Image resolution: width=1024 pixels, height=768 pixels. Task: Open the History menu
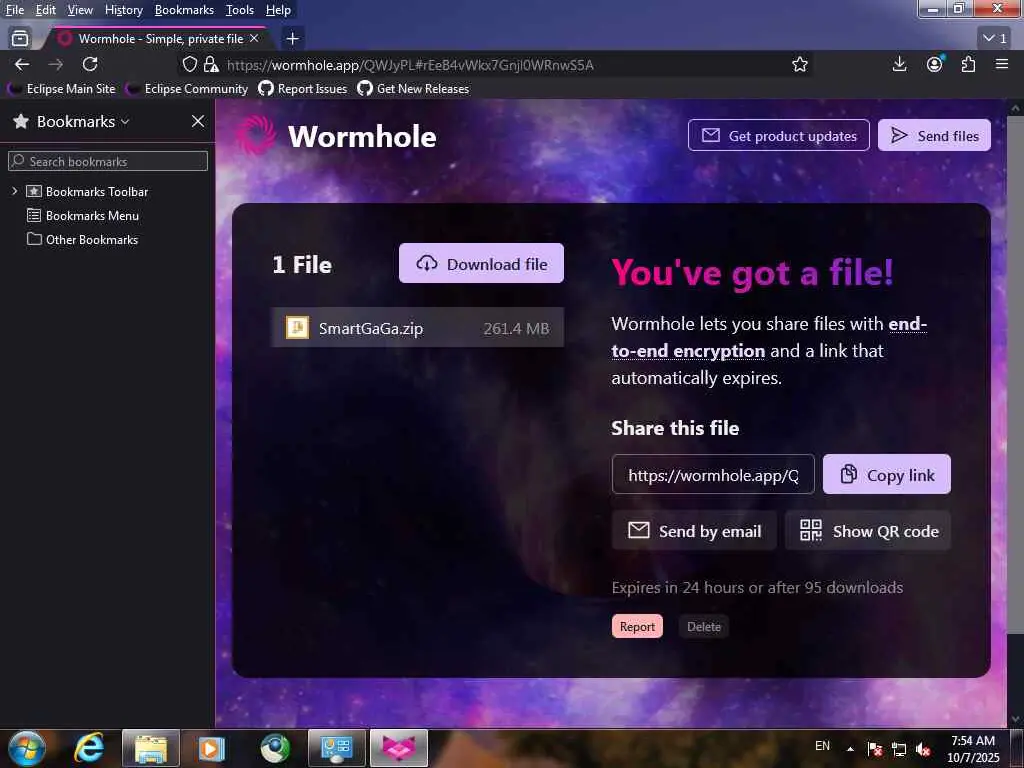[x=123, y=10]
